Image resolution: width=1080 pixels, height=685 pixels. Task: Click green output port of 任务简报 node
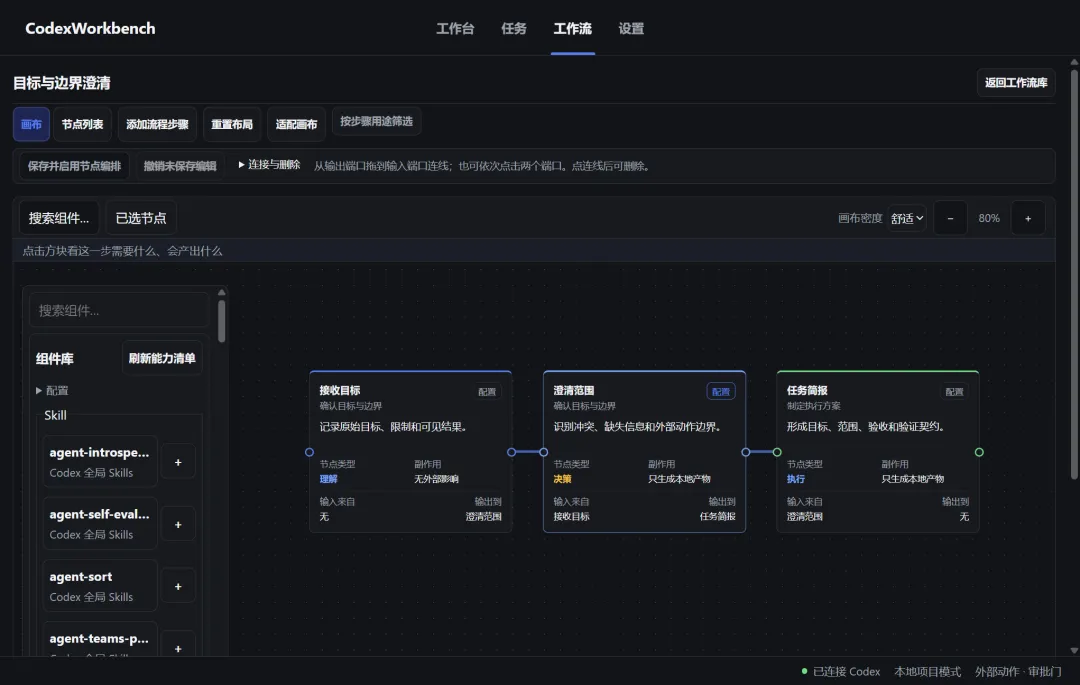(979, 452)
